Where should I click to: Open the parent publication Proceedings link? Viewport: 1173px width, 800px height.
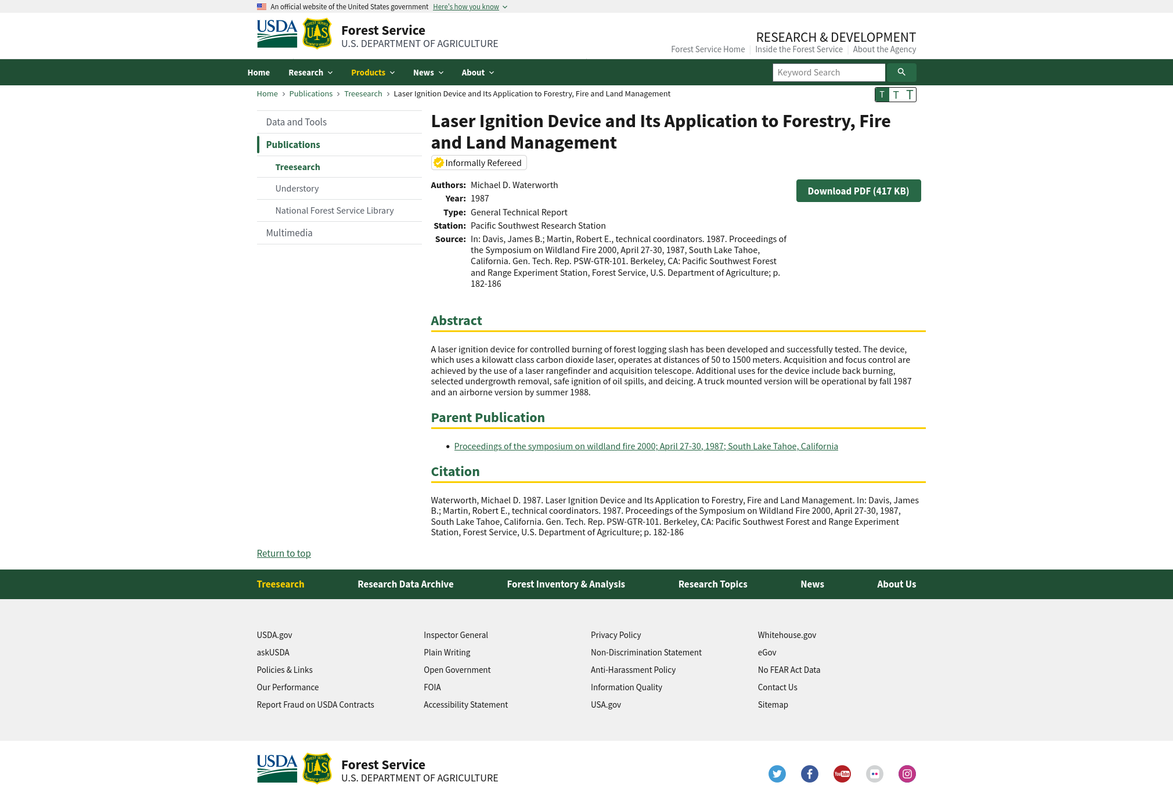tap(646, 446)
